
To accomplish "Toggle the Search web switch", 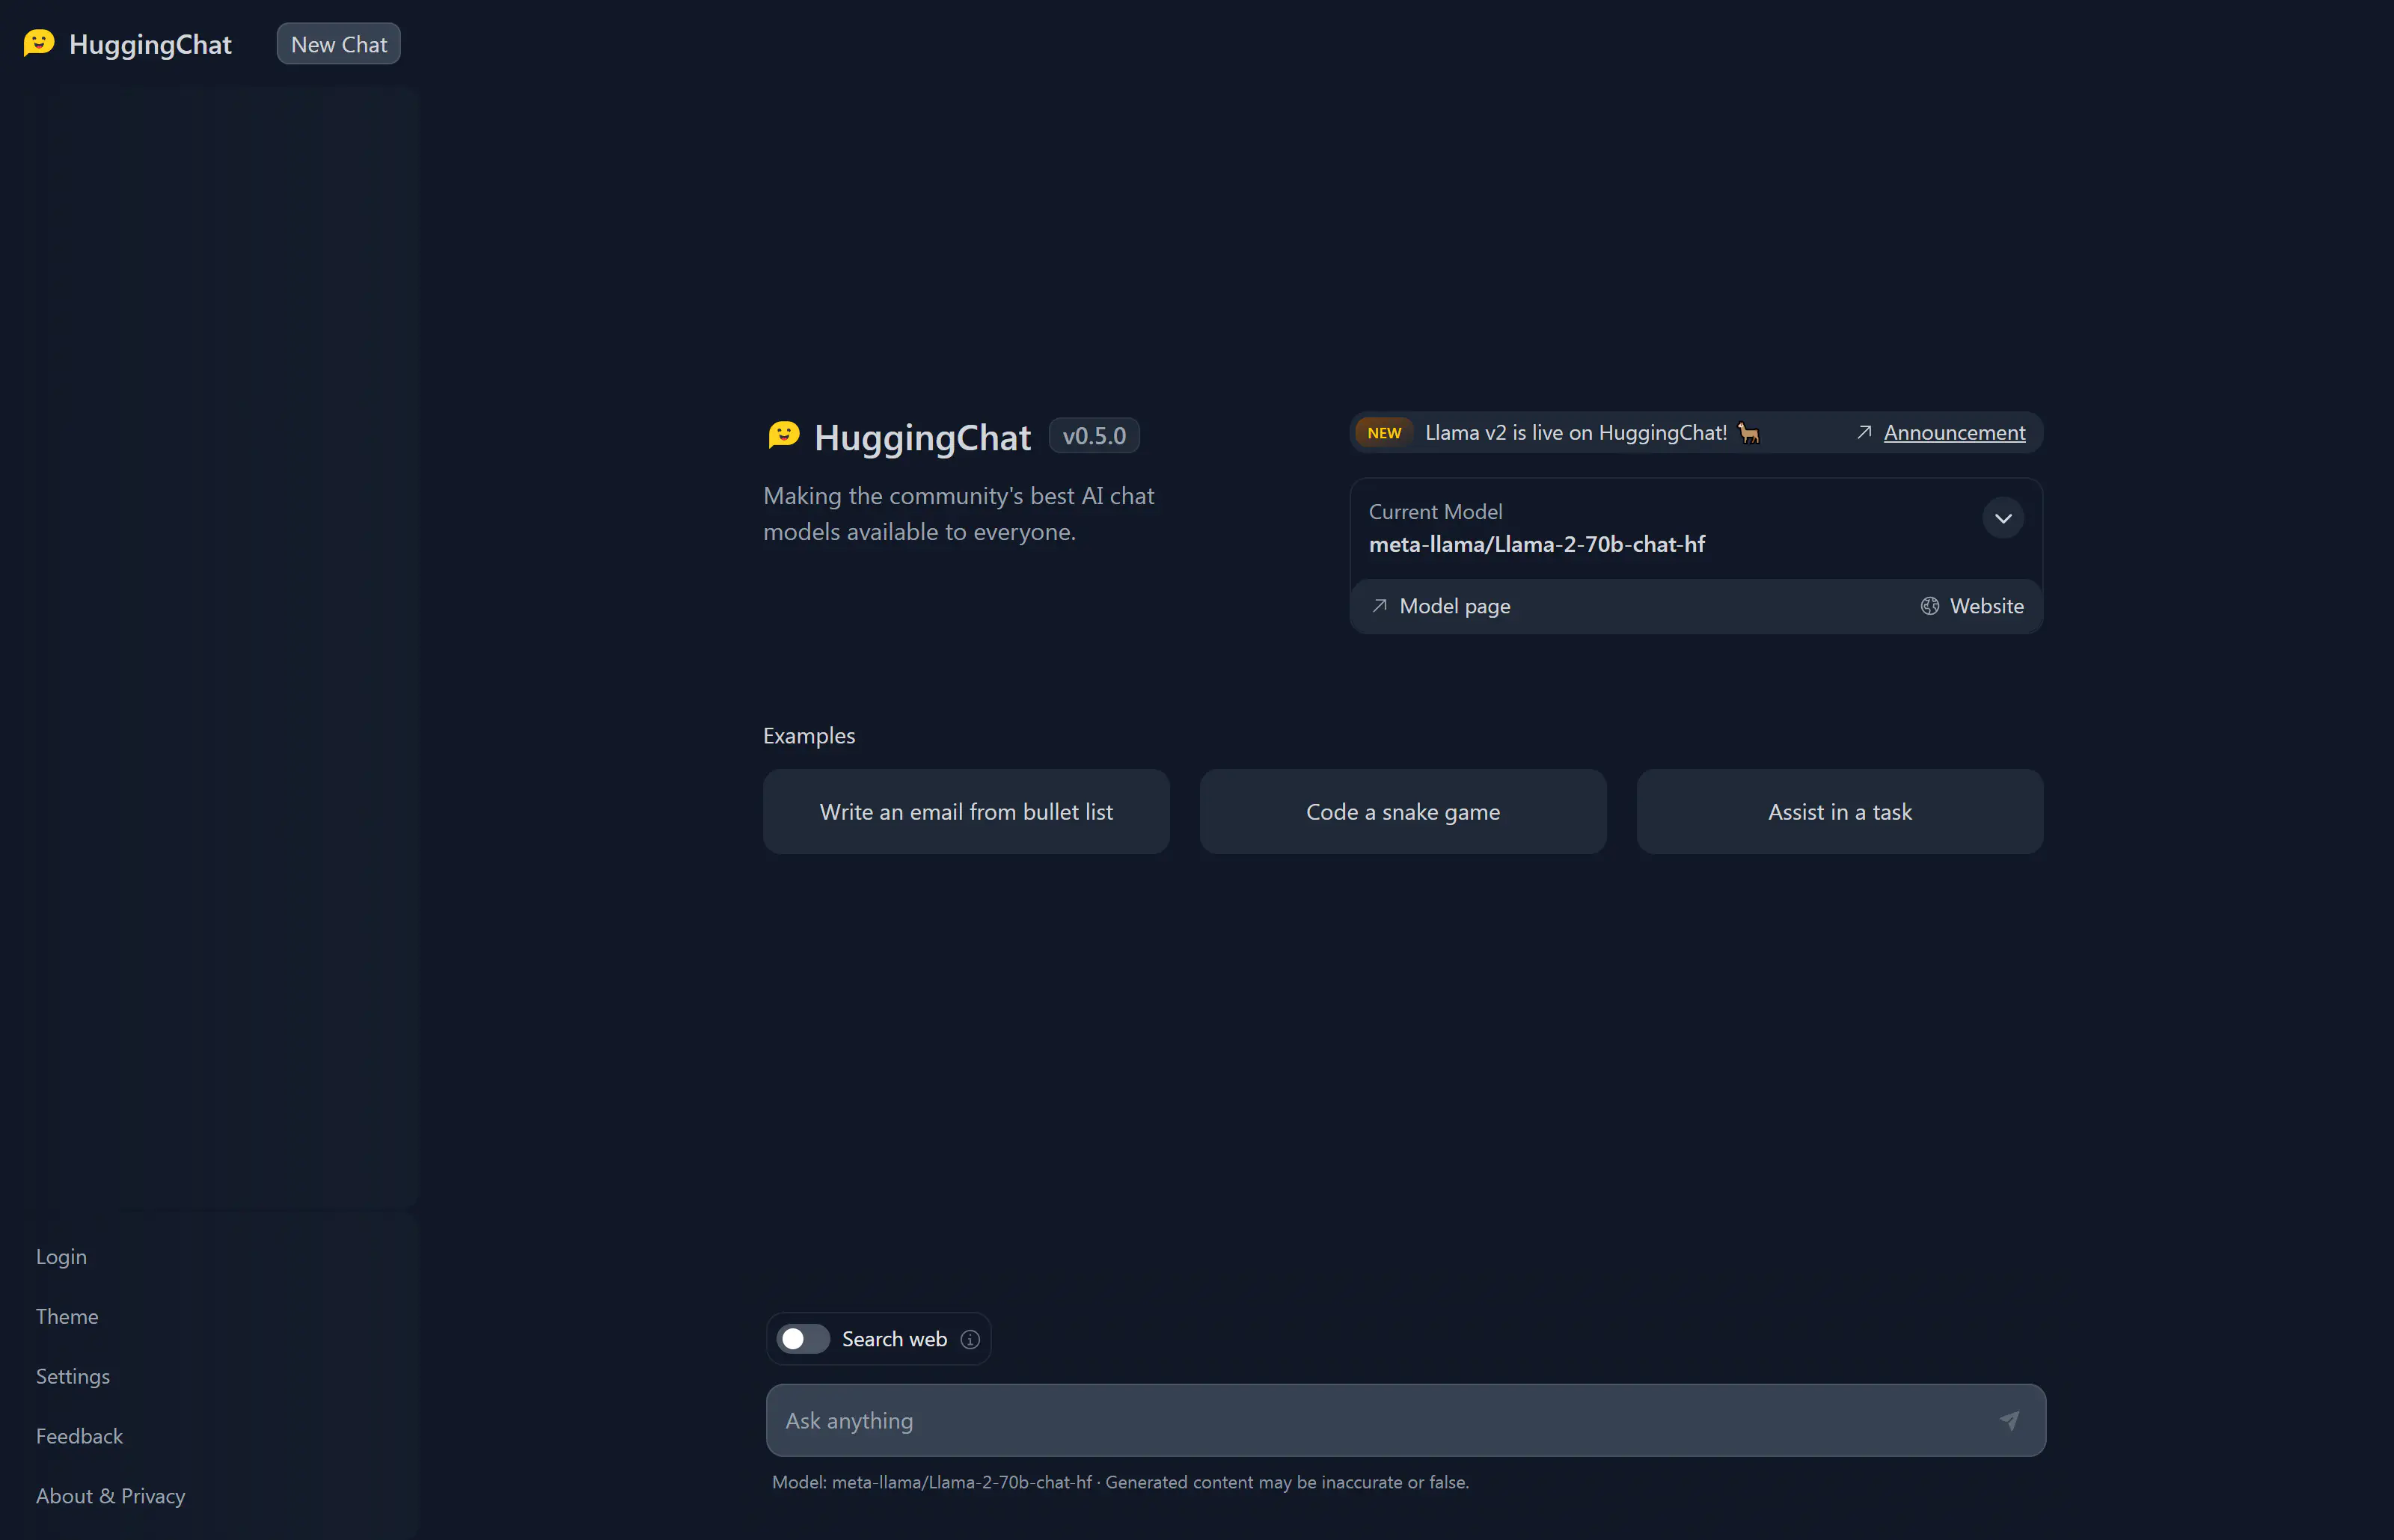I will [803, 1338].
